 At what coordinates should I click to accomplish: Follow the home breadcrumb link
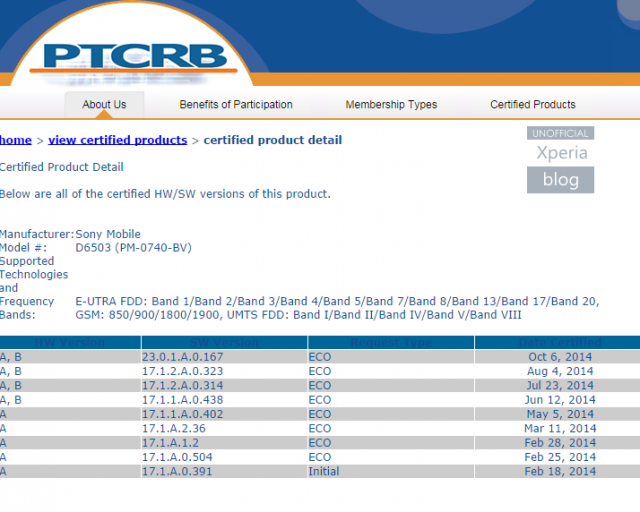coord(16,140)
